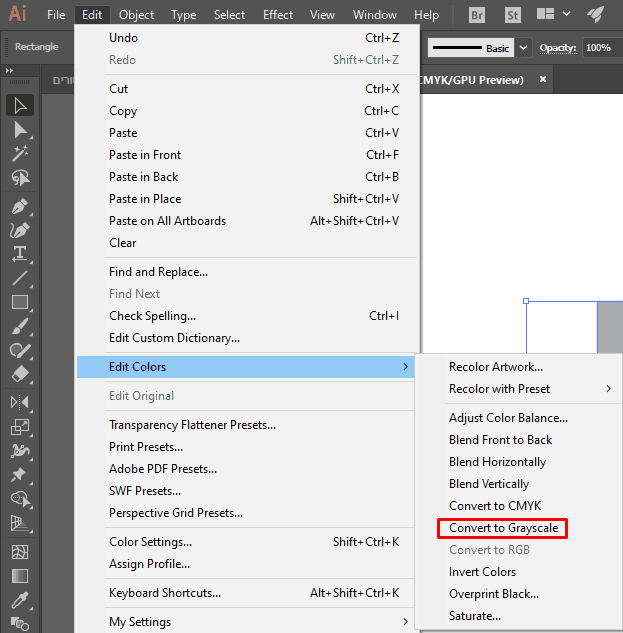Choose Find and Replace...
Viewport: 623px width, 633px height.
click(x=247, y=272)
